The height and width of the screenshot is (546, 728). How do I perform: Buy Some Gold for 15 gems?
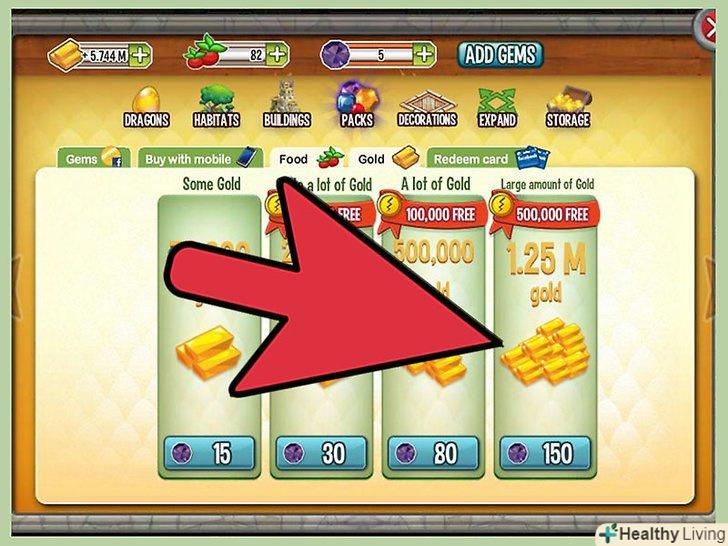[209, 453]
